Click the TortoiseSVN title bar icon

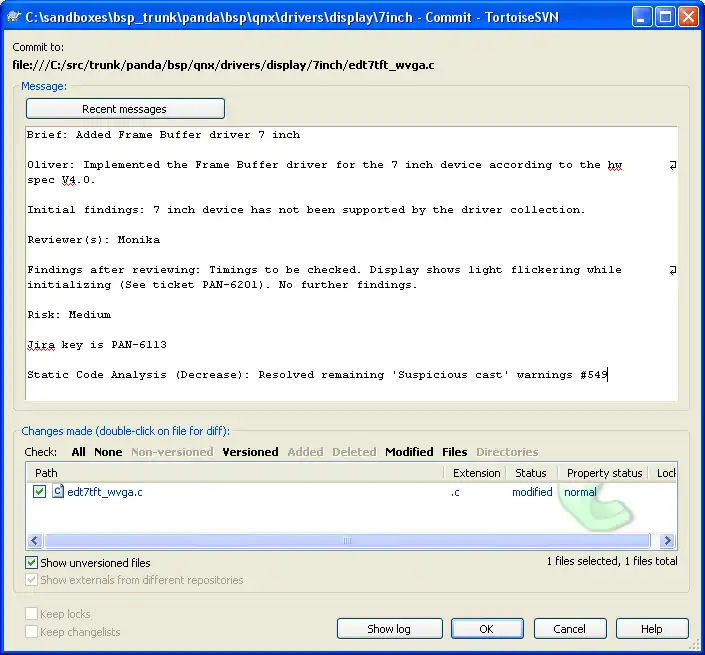click(x=13, y=17)
